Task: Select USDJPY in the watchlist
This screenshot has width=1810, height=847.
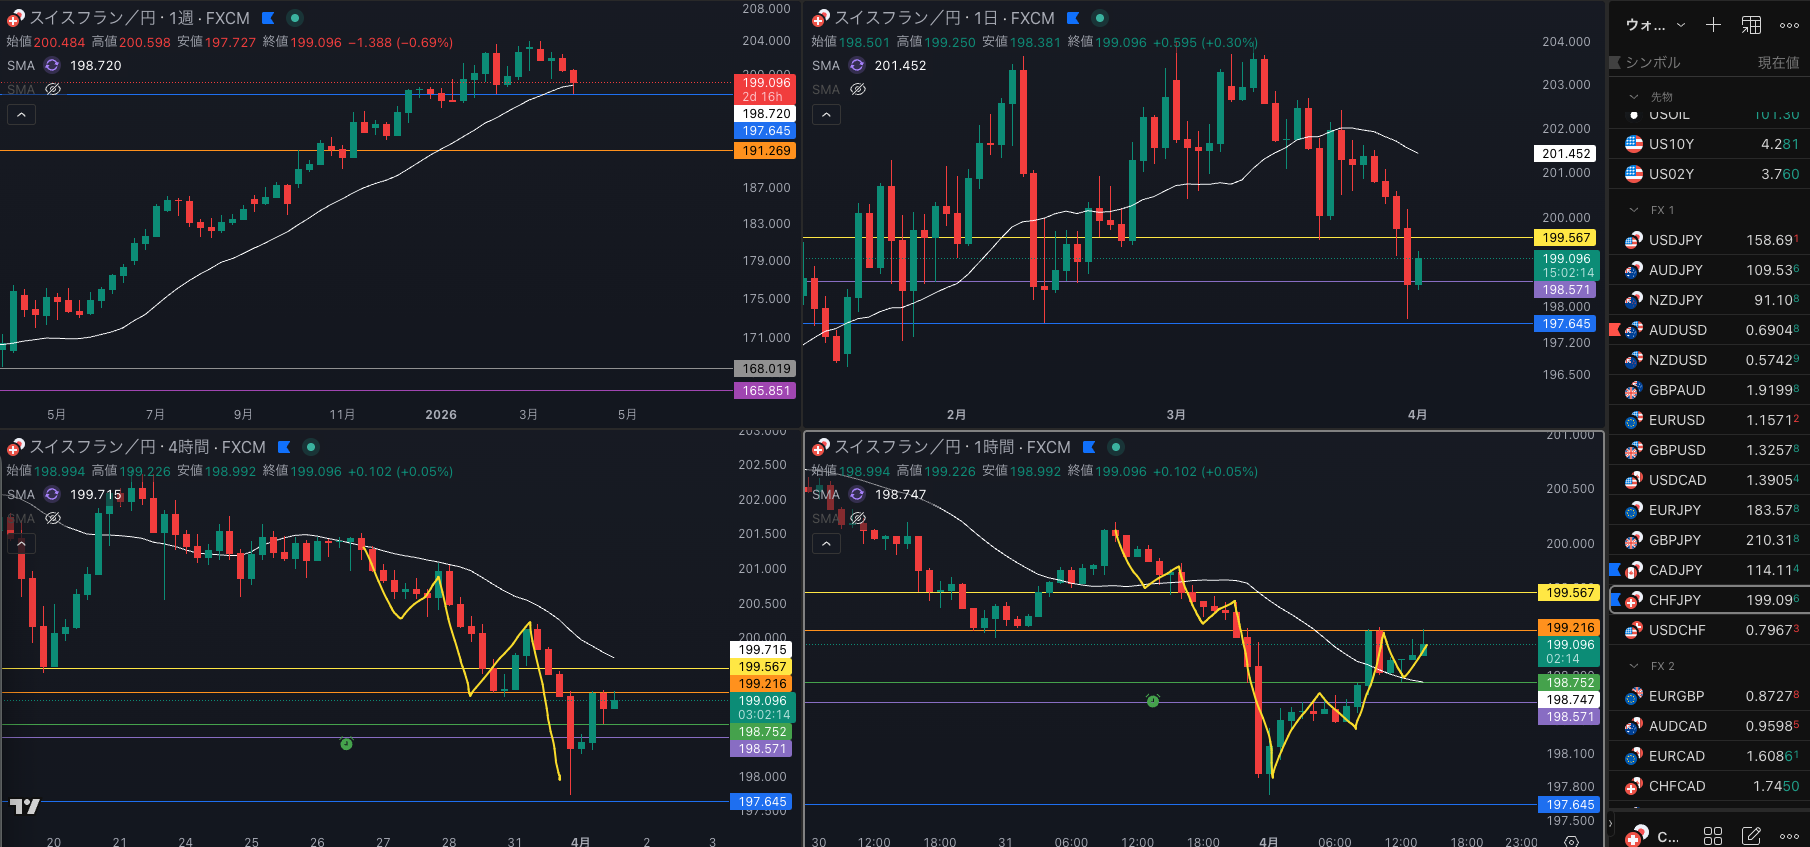Action: tap(1675, 240)
